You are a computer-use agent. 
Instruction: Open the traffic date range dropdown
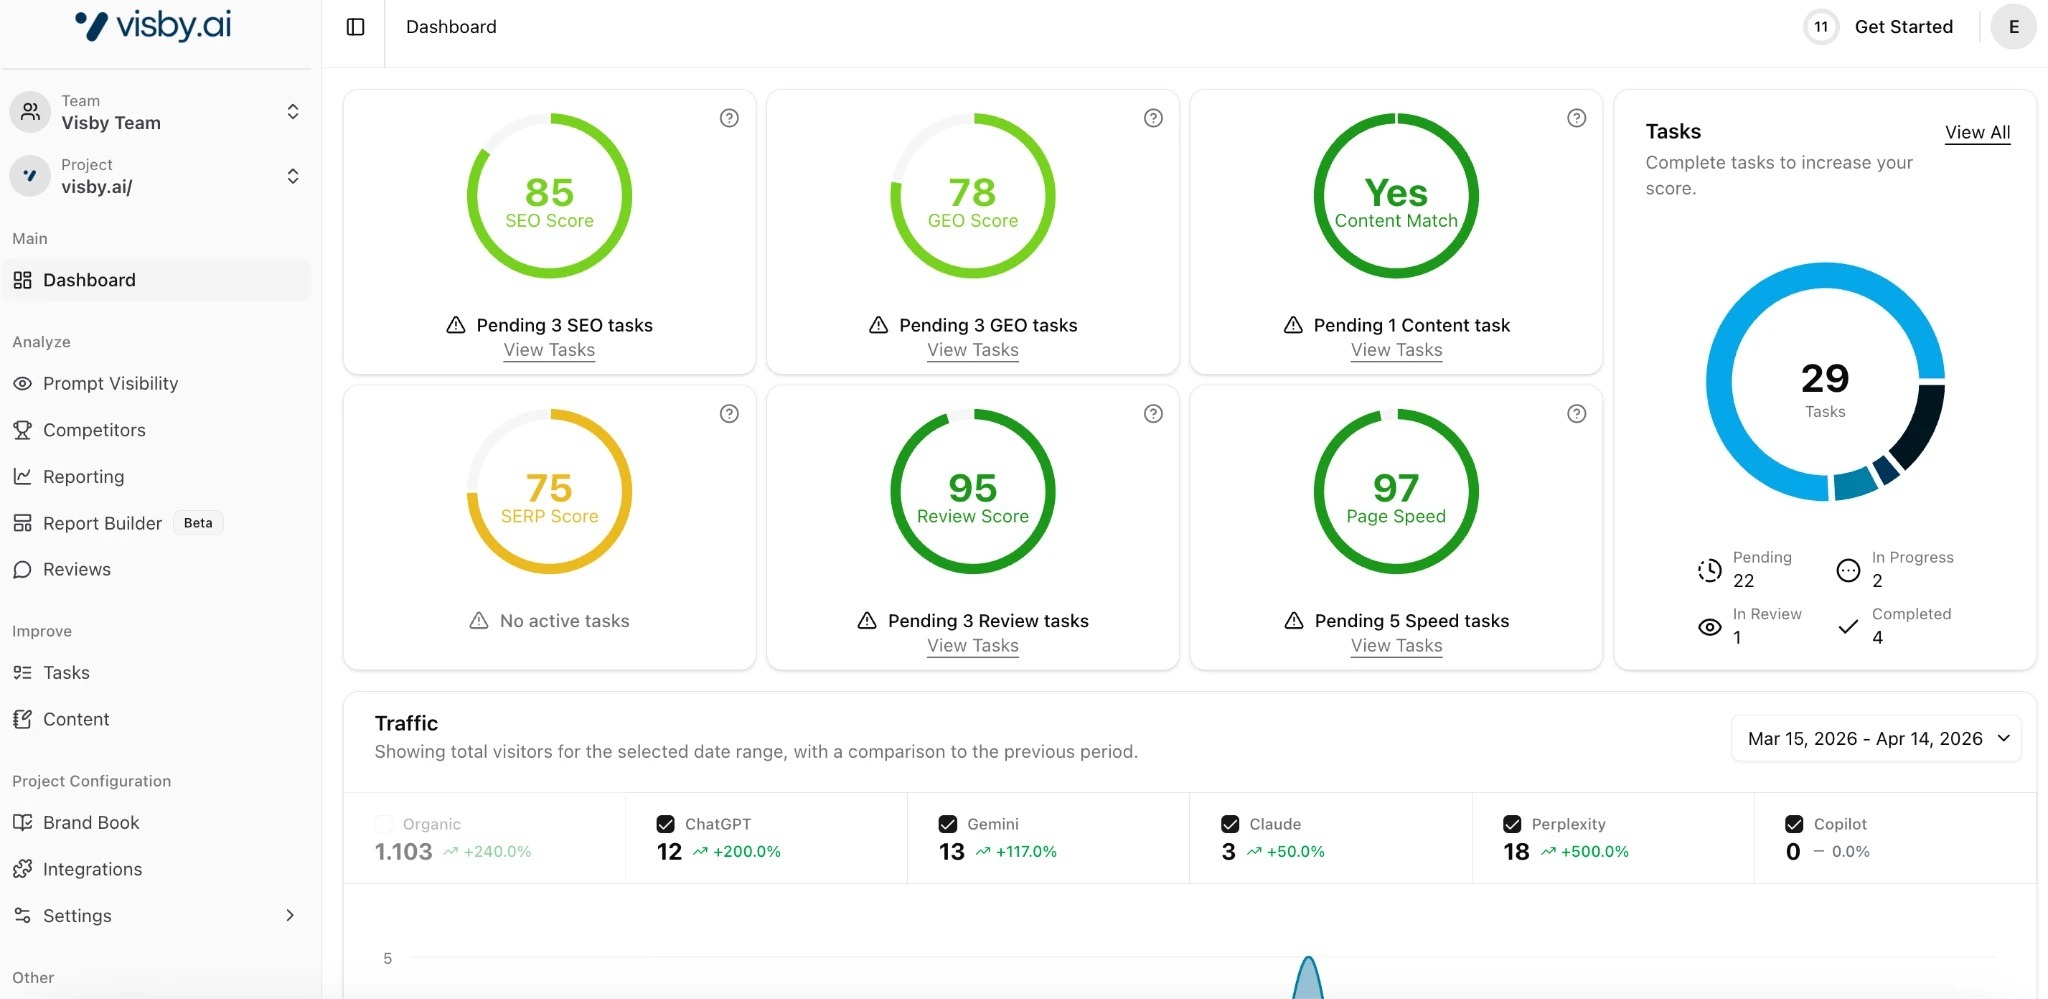coord(1876,739)
